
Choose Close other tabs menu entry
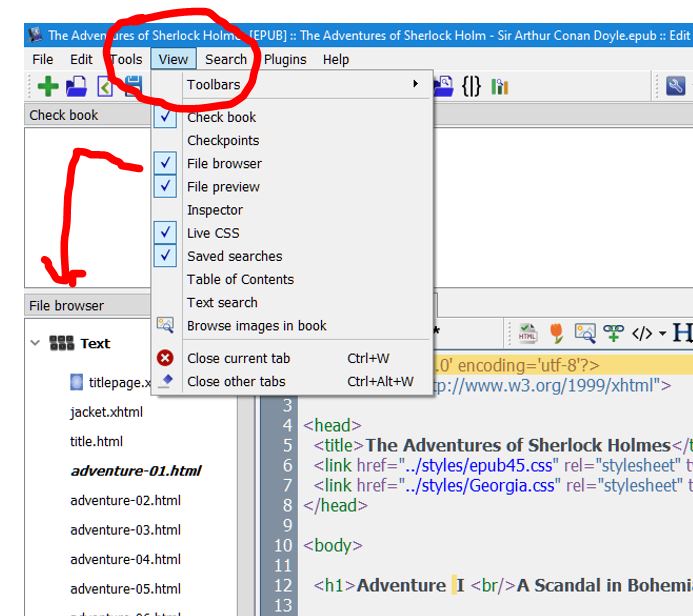point(292,381)
